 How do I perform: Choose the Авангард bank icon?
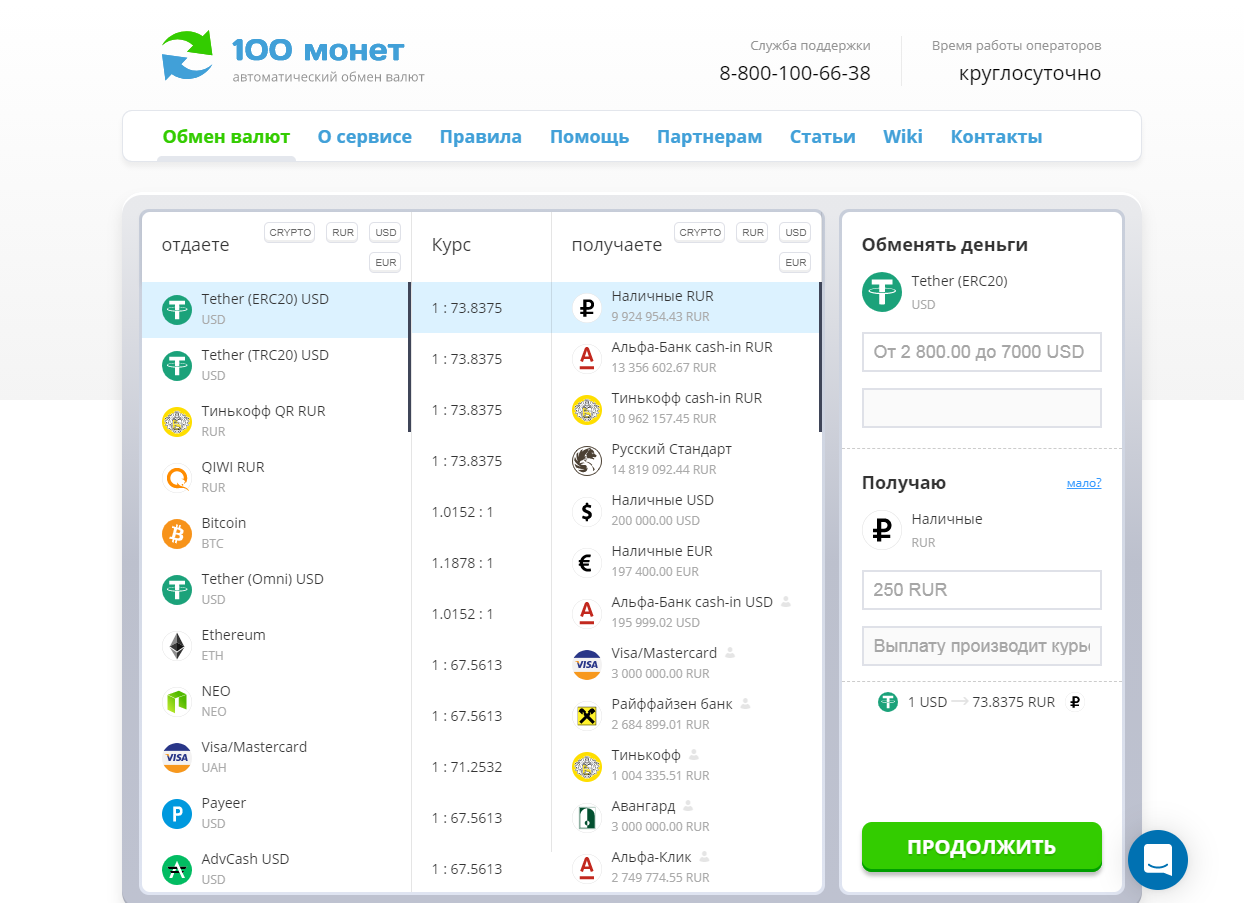point(587,817)
